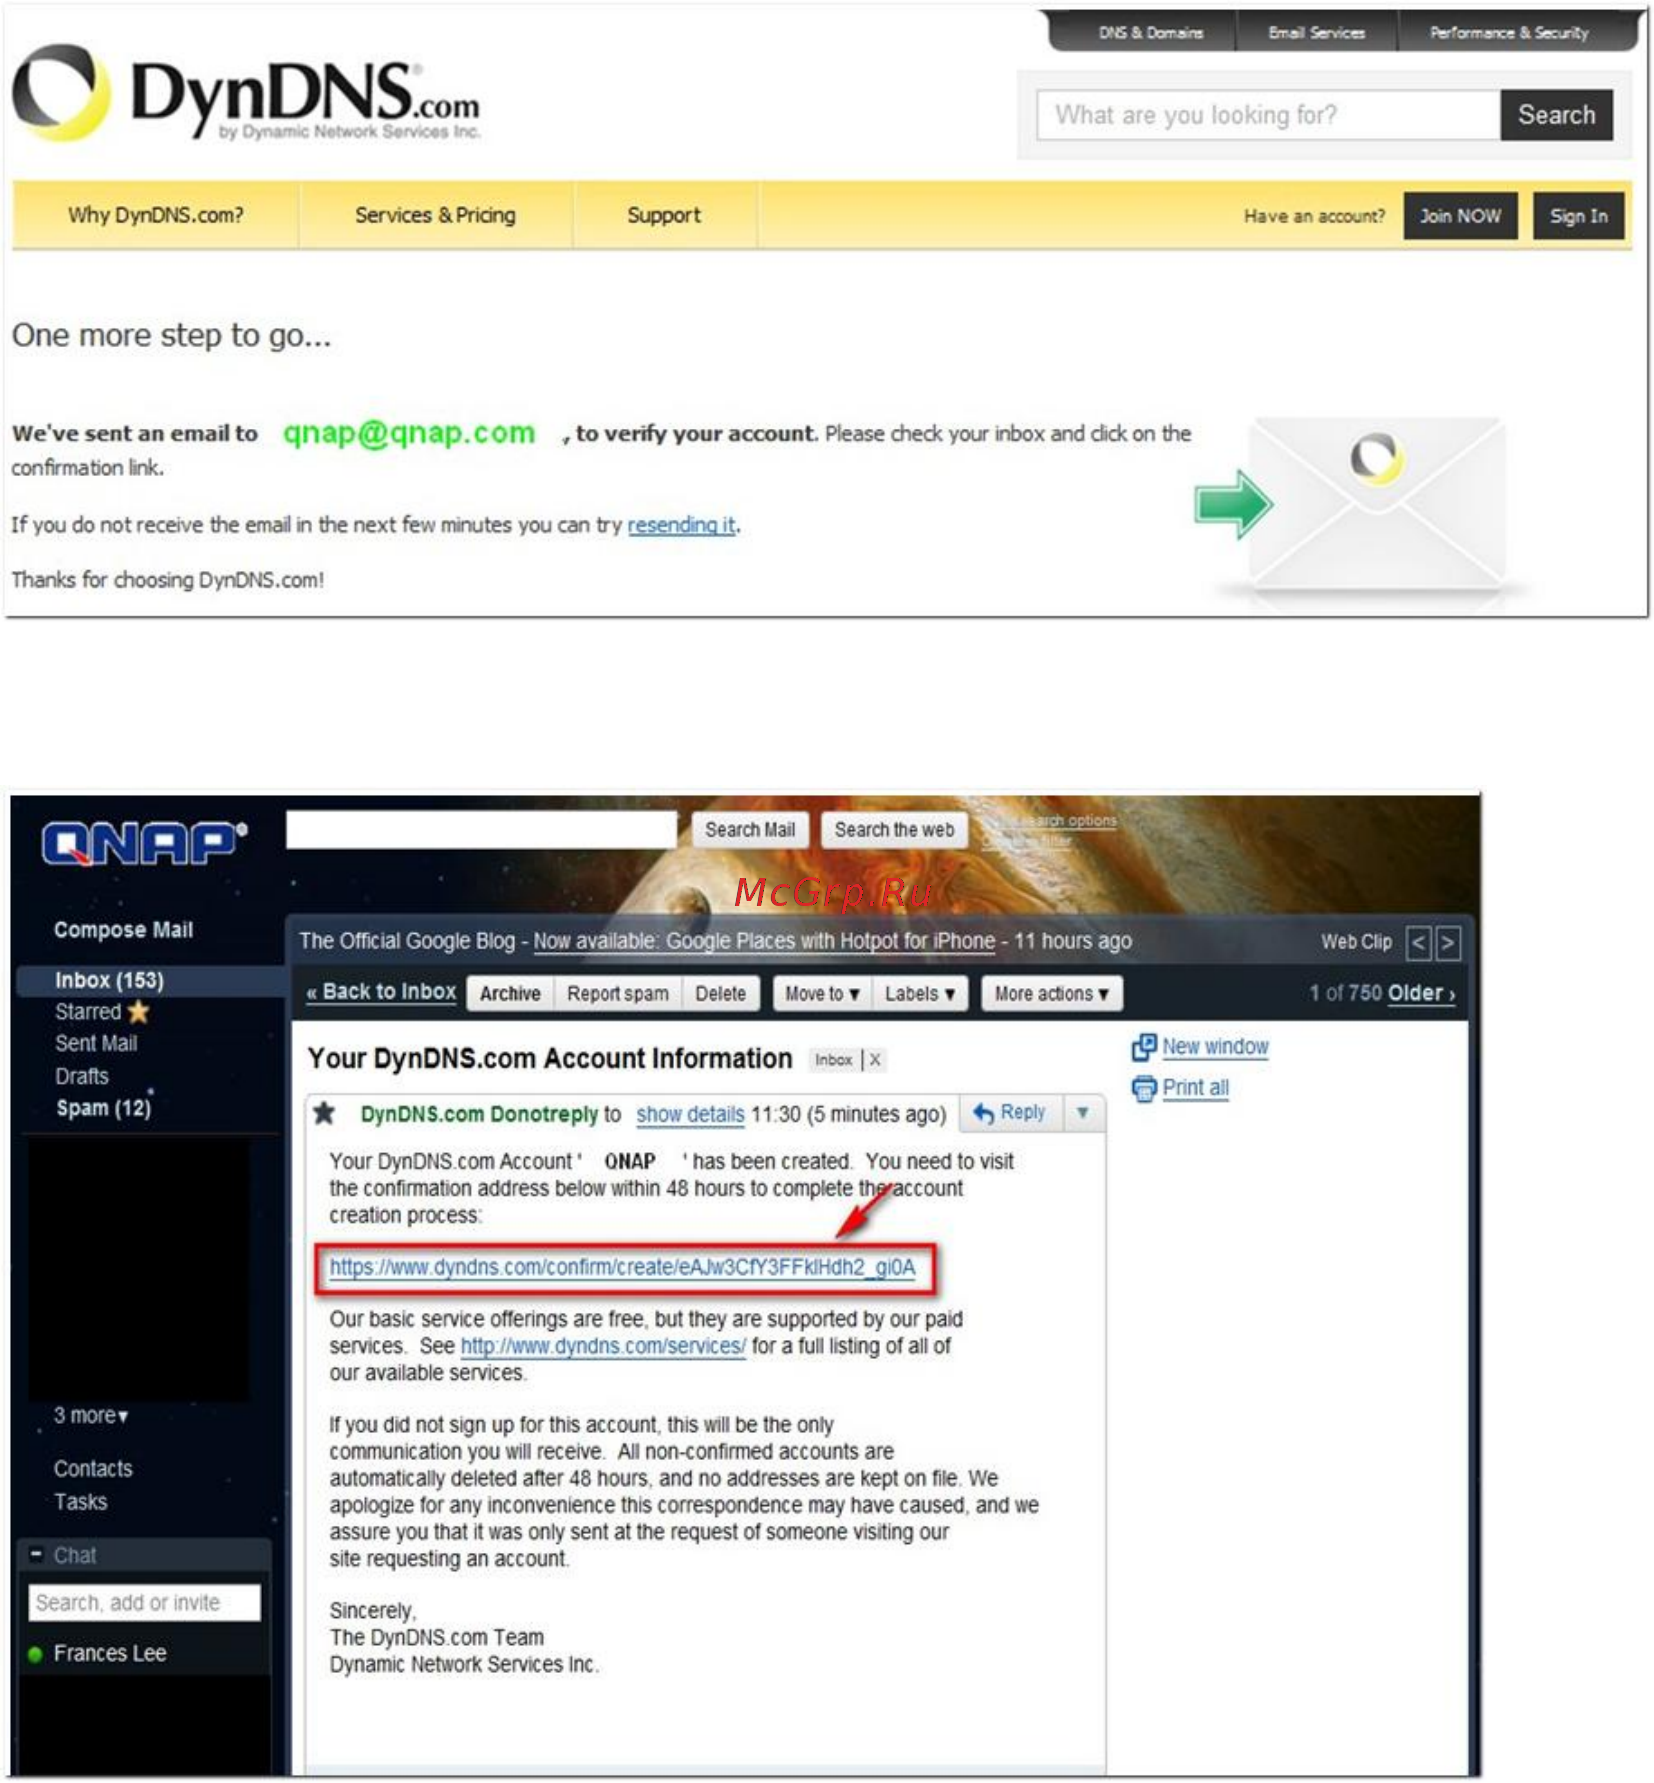Image resolution: width=1654 pixels, height=1783 pixels.
Task: Open the DynDNS confirmation link
Action: click(x=622, y=1267)
